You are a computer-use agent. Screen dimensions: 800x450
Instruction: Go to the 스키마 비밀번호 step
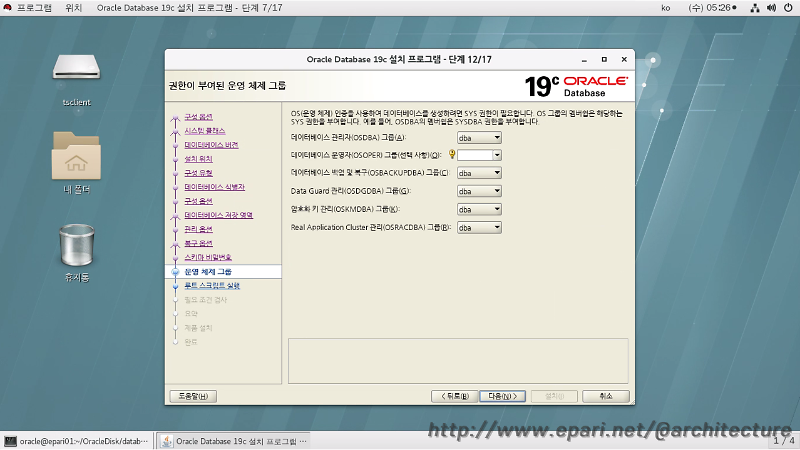click(x=208, y=257)
